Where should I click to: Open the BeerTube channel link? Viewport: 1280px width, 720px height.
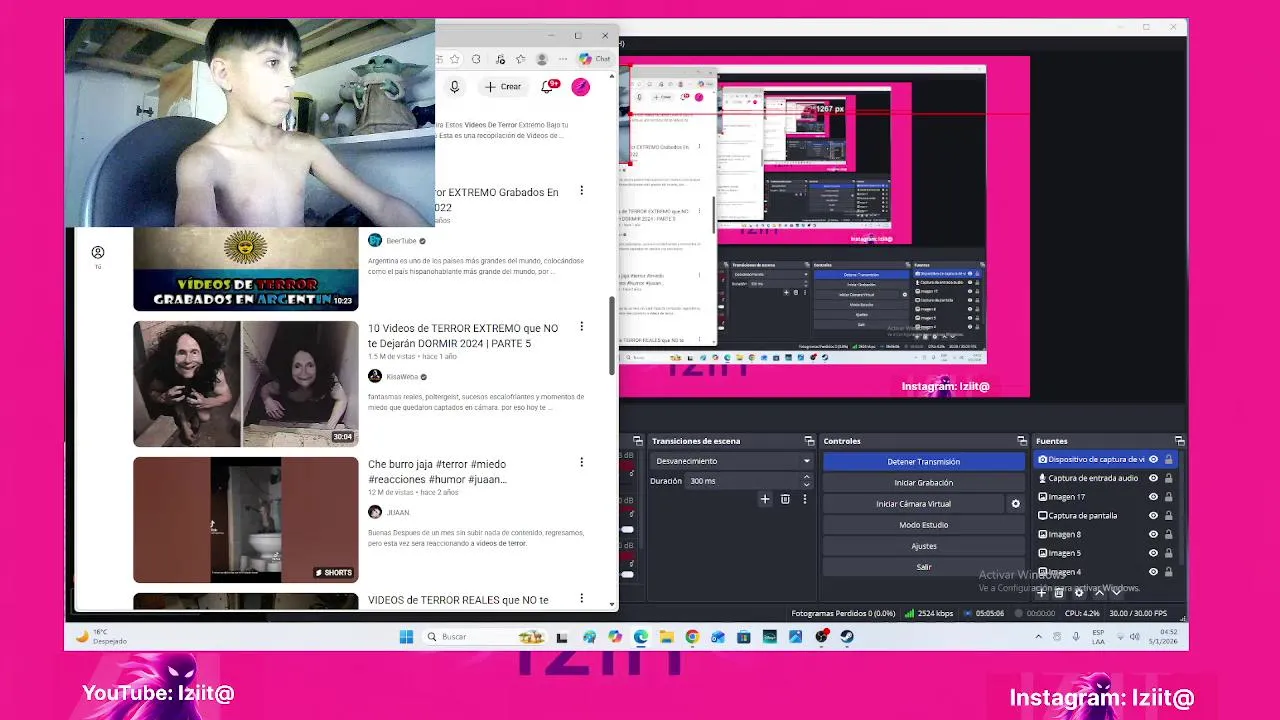click(x=401, y=241)
